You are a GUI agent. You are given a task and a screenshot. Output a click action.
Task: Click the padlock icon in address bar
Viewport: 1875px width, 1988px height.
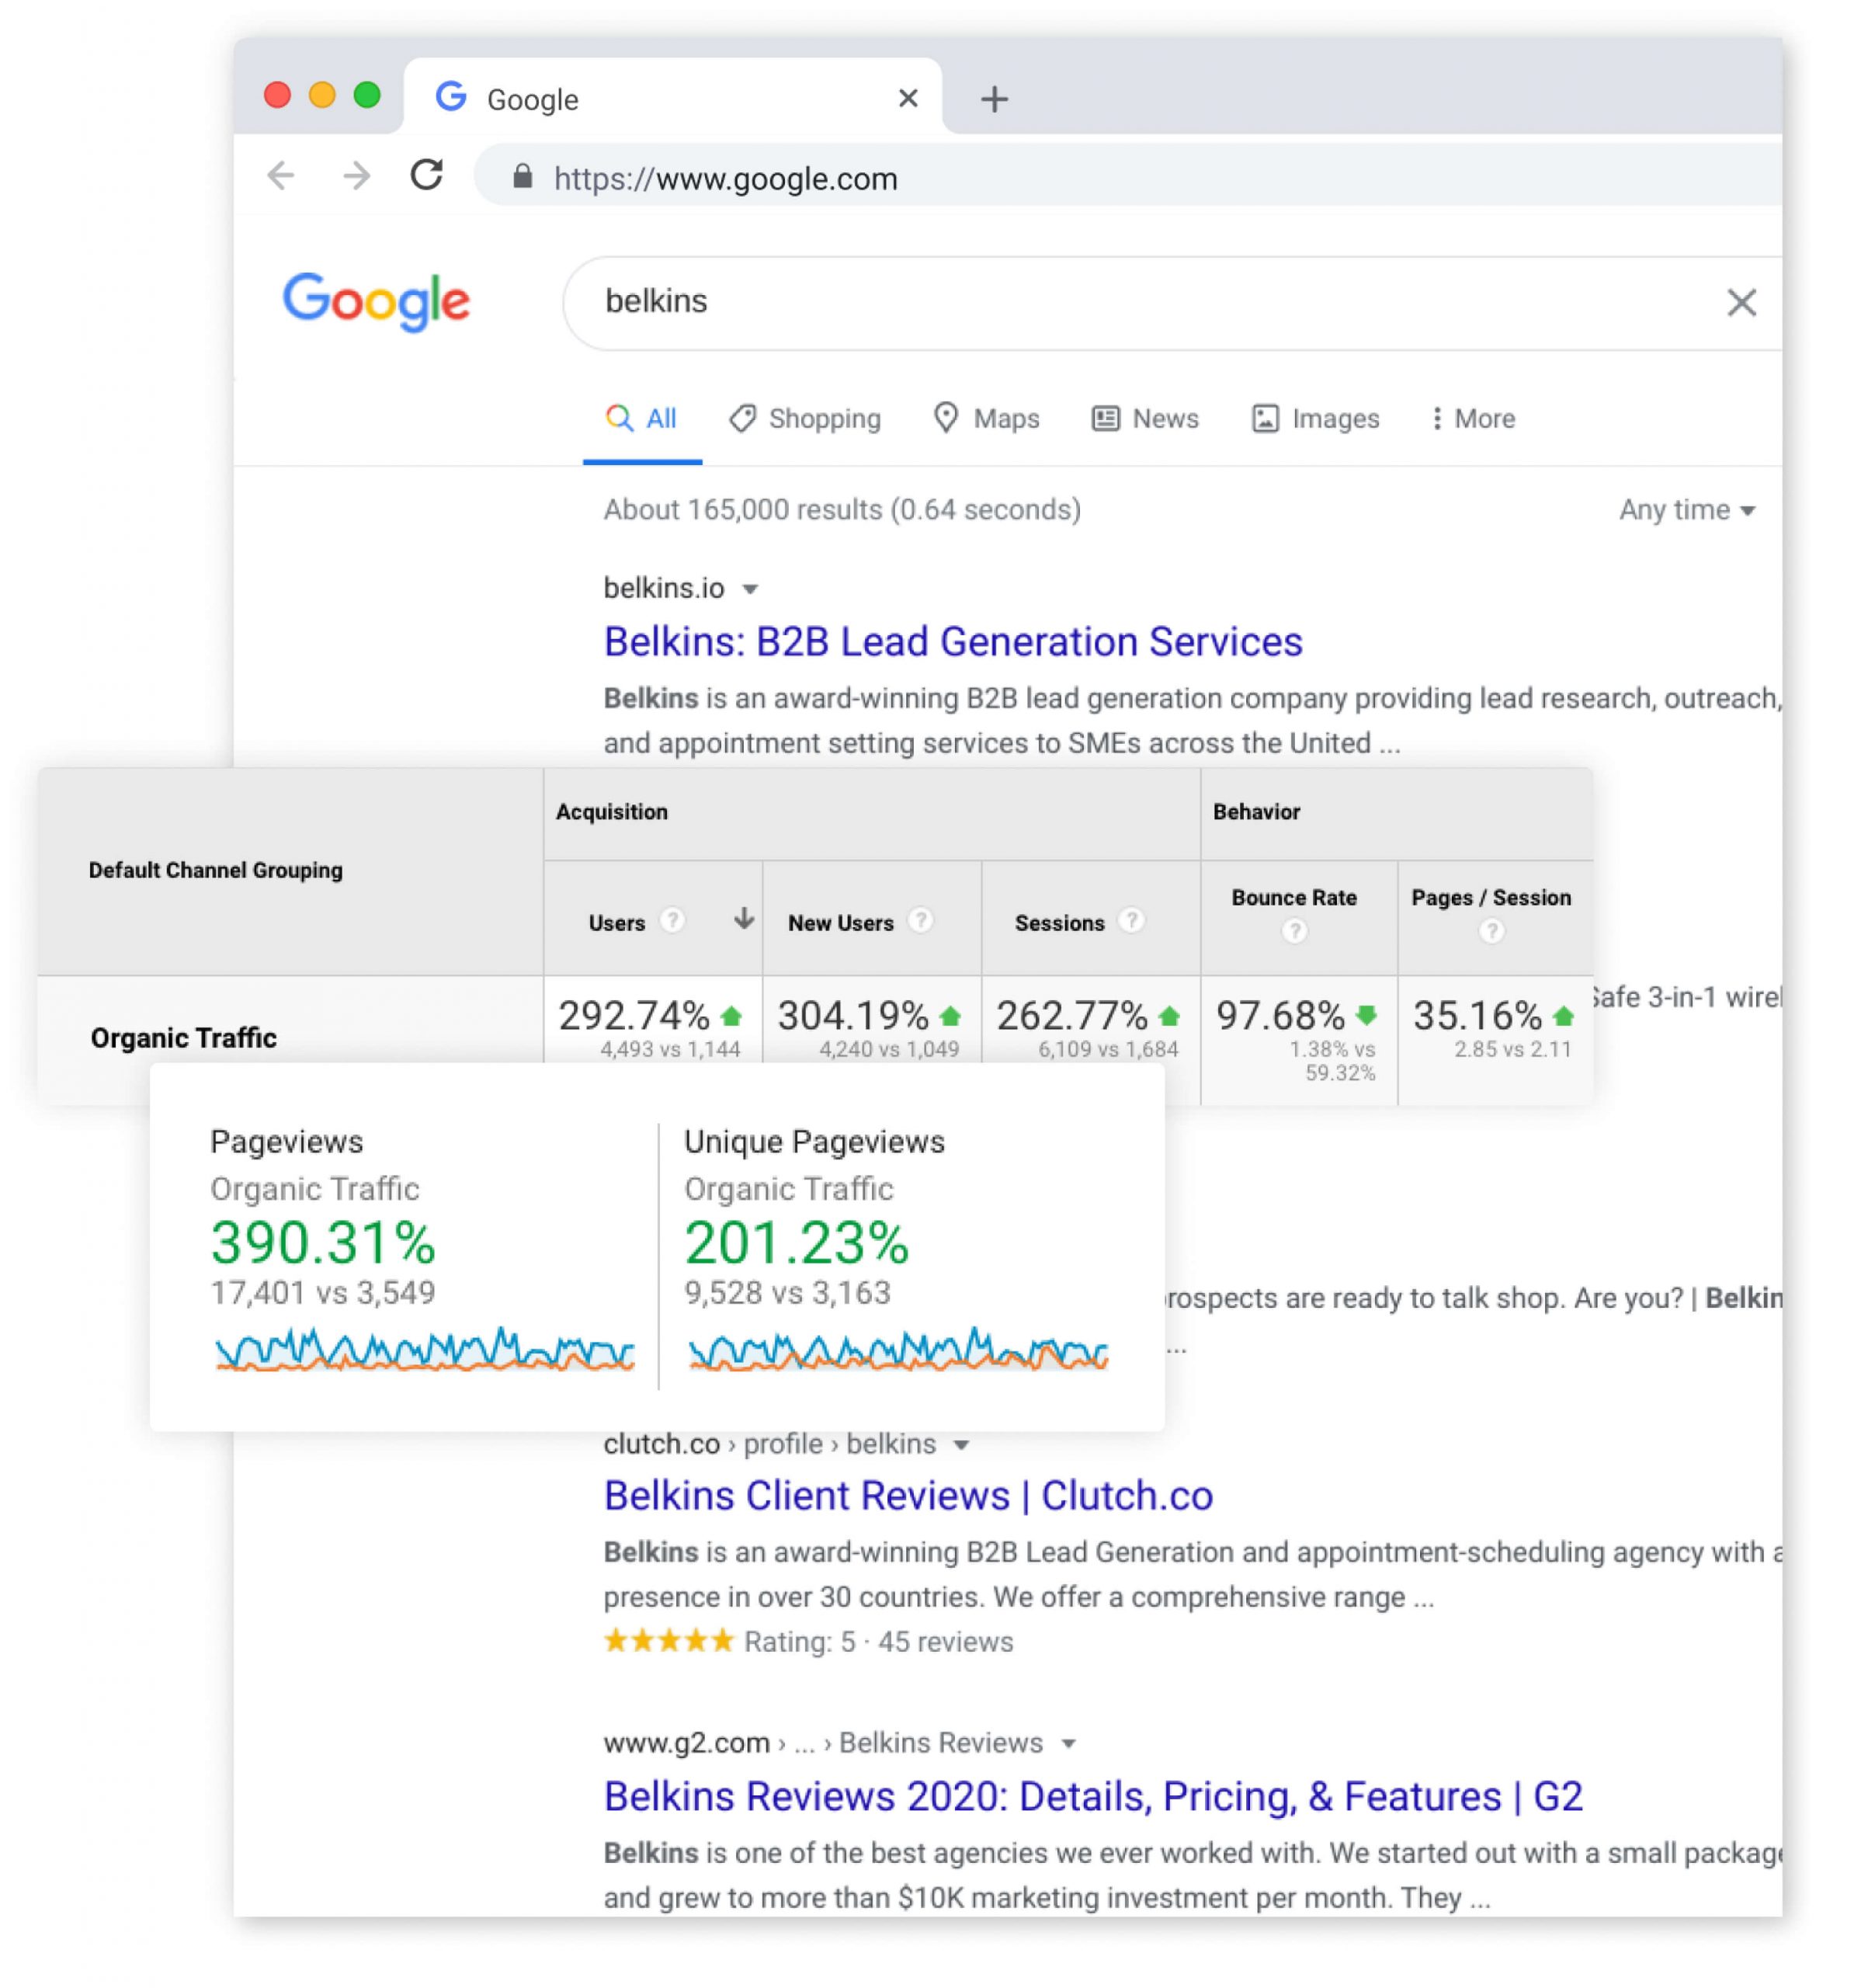[522, 177]
